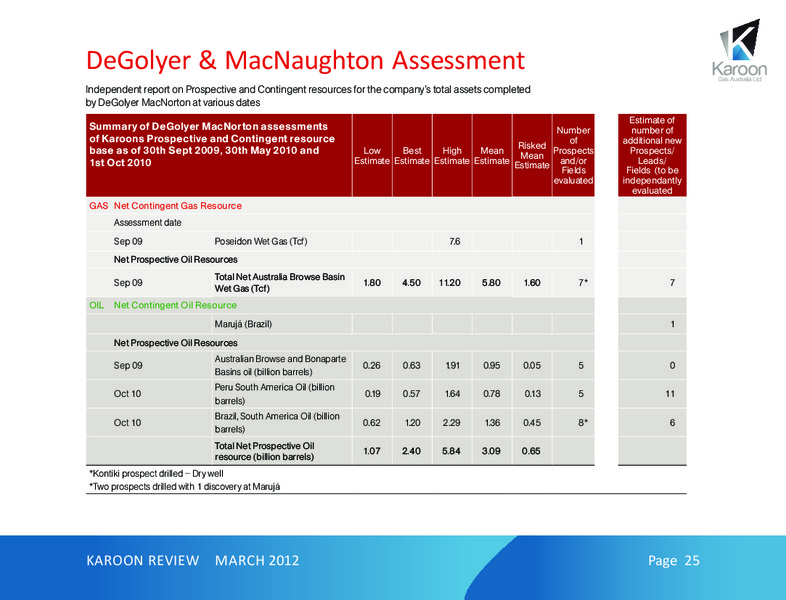Viewport: 786px width, 600px height.
Task: Click Brazil additional prospects value 6
Action: [672, 423]
